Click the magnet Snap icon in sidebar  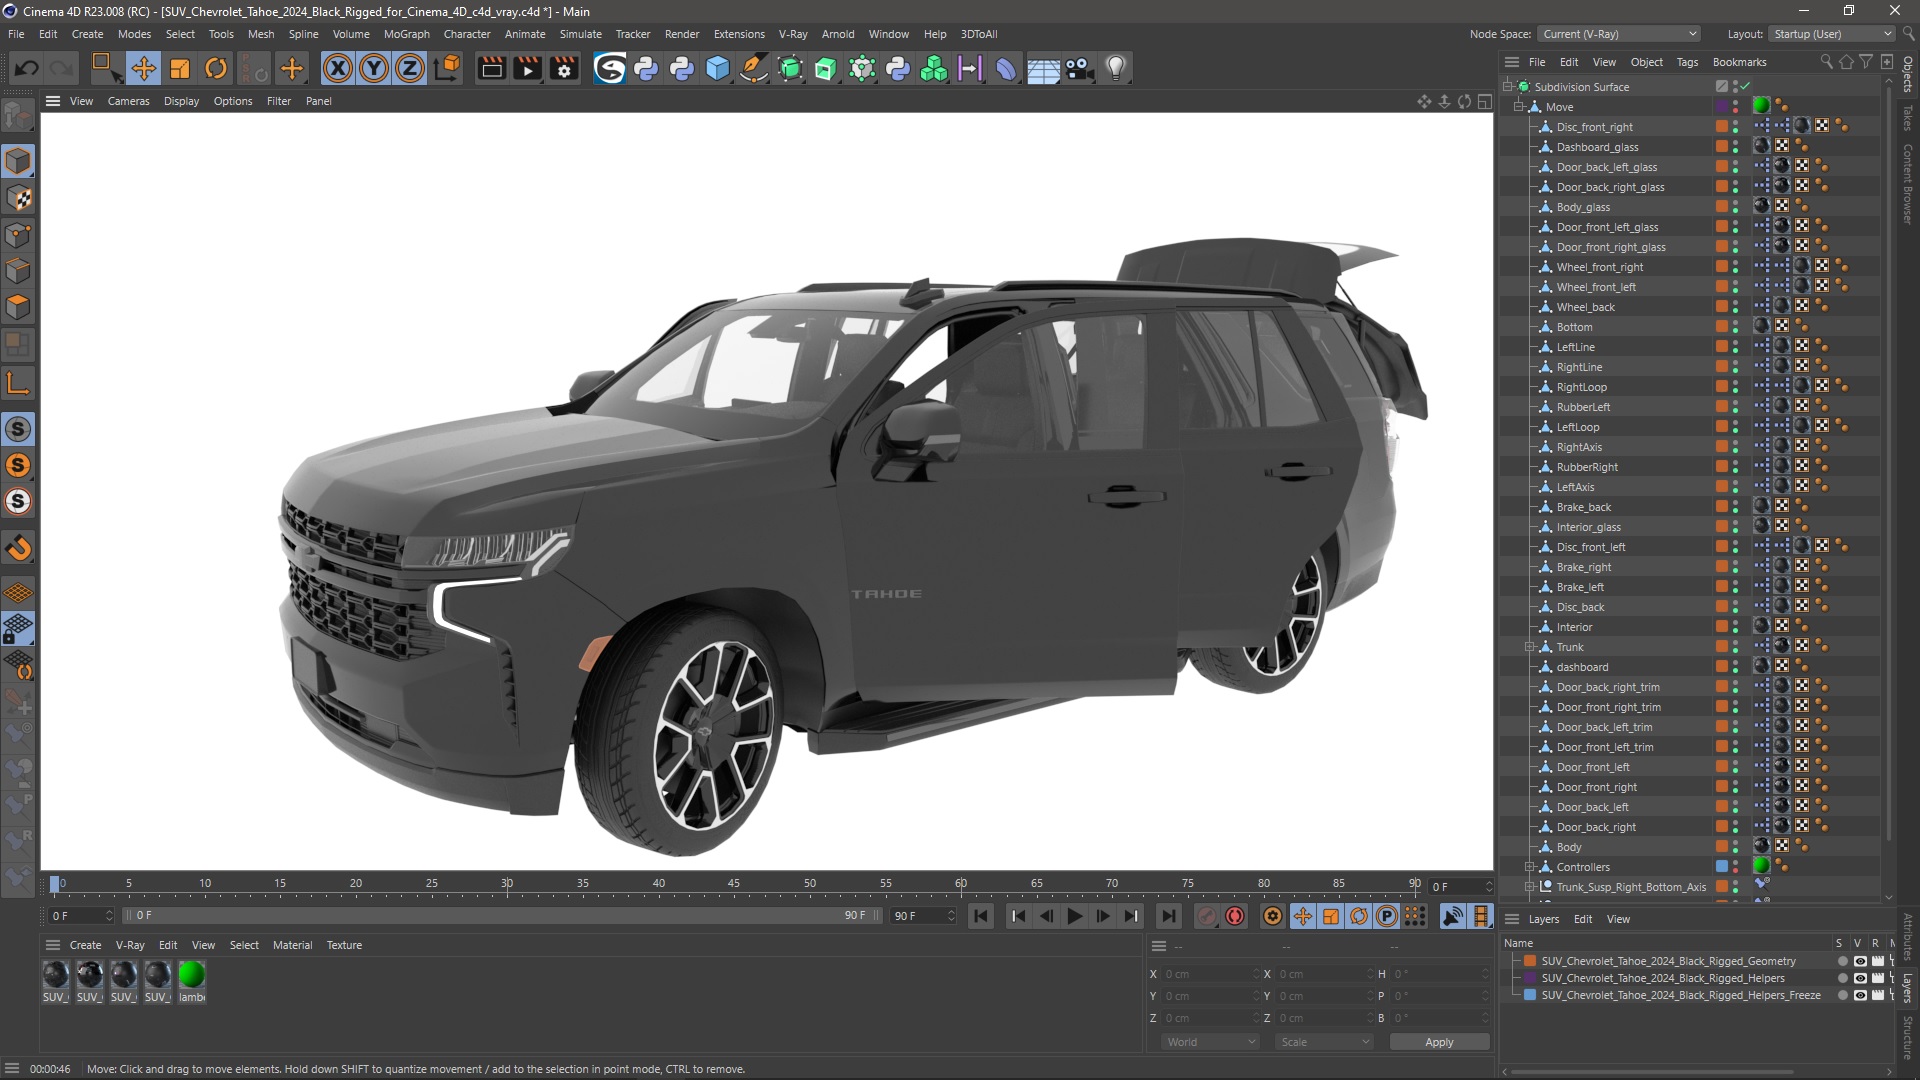point(18,547)
